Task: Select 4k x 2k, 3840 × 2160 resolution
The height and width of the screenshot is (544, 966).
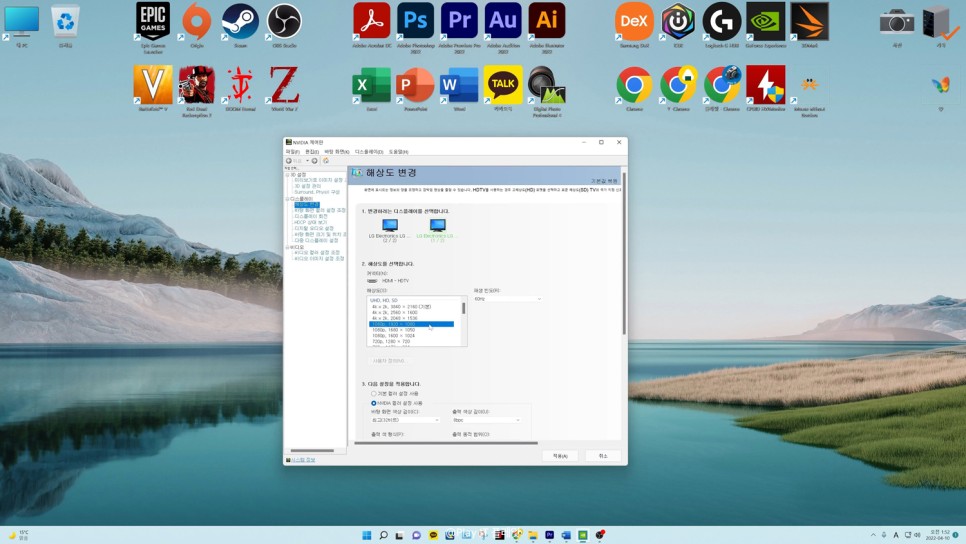Action: point(402,306)
